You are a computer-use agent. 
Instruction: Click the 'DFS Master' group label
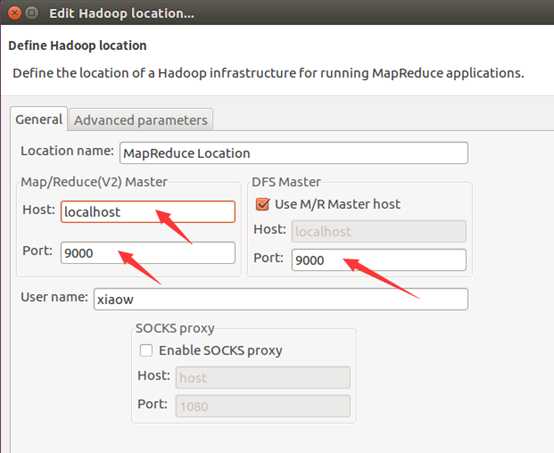(x=286, y=182)
